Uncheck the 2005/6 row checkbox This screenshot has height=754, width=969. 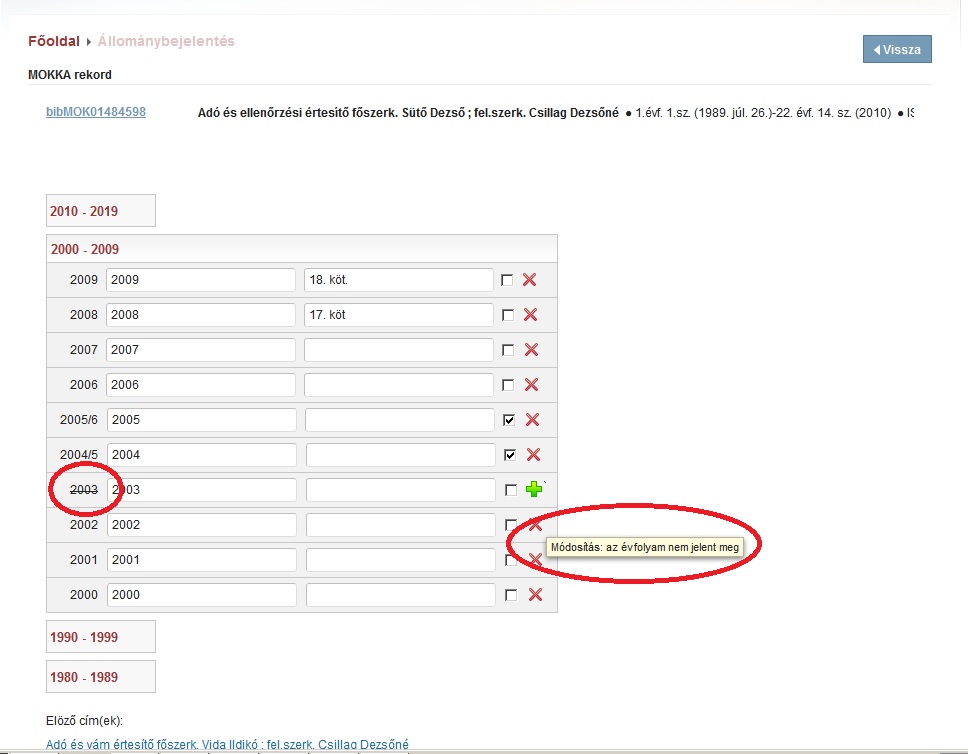(x=510, y=420)
